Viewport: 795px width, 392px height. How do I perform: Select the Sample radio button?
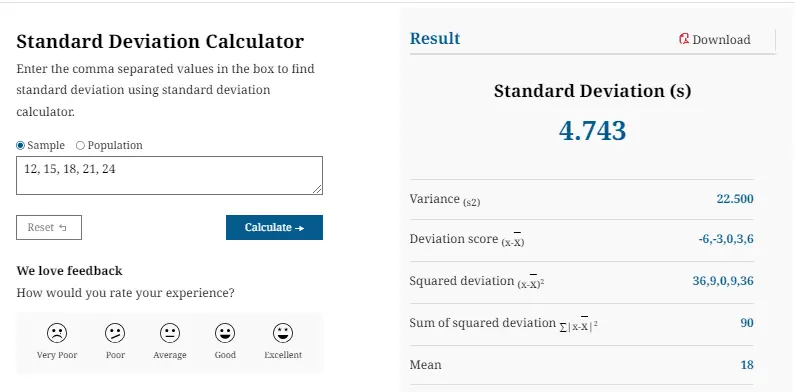(x=20, y=146)
